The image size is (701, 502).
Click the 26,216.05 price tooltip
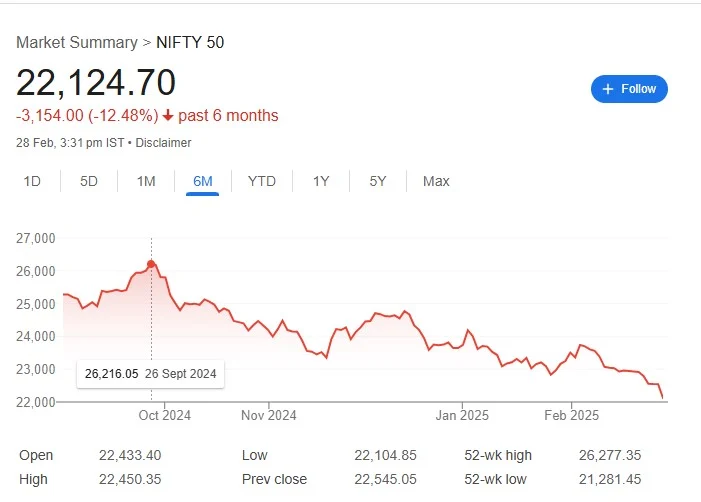click(151, 374)
